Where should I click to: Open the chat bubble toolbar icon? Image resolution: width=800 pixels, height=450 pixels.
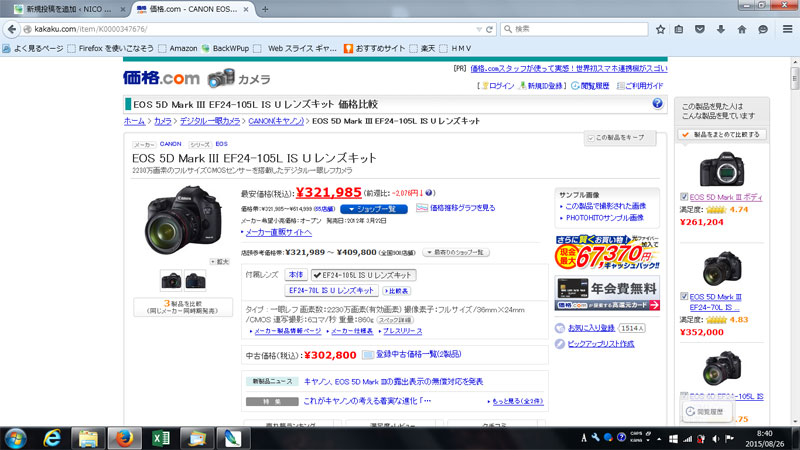point(763,29)
